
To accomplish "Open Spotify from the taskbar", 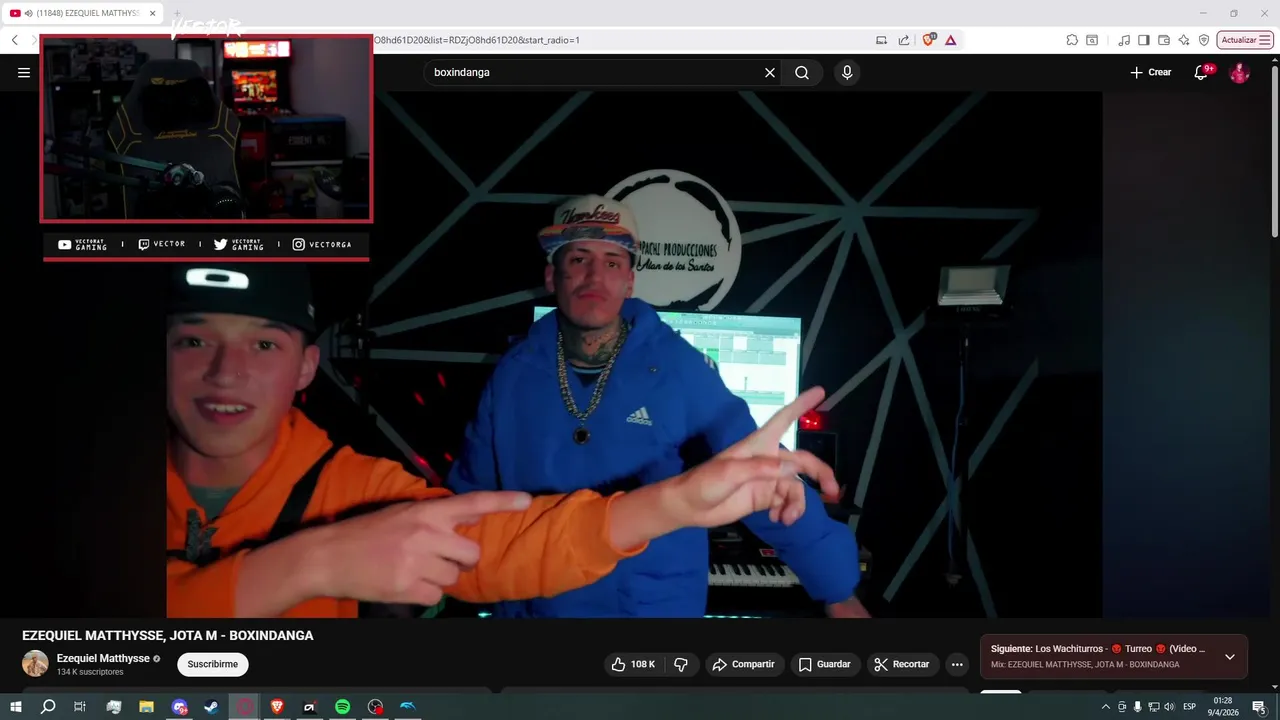I will (342, 707).
